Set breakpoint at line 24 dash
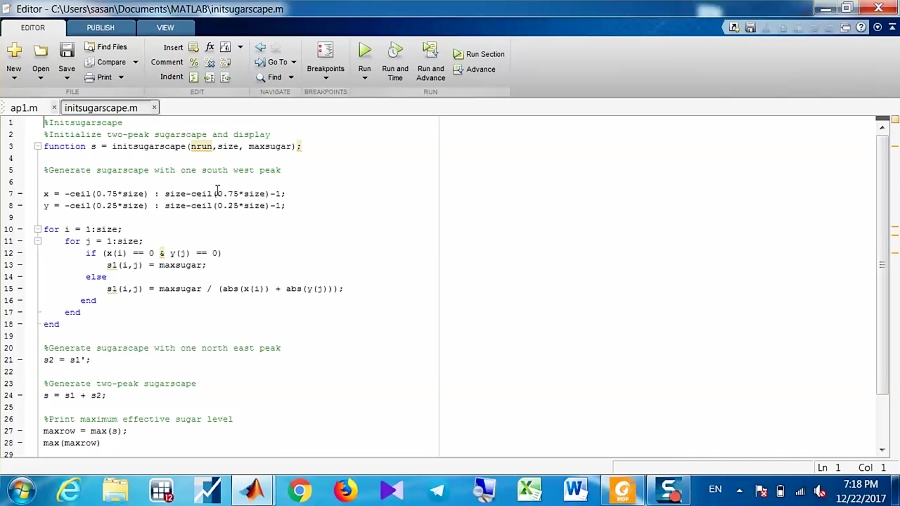 [x=20, y=395]
